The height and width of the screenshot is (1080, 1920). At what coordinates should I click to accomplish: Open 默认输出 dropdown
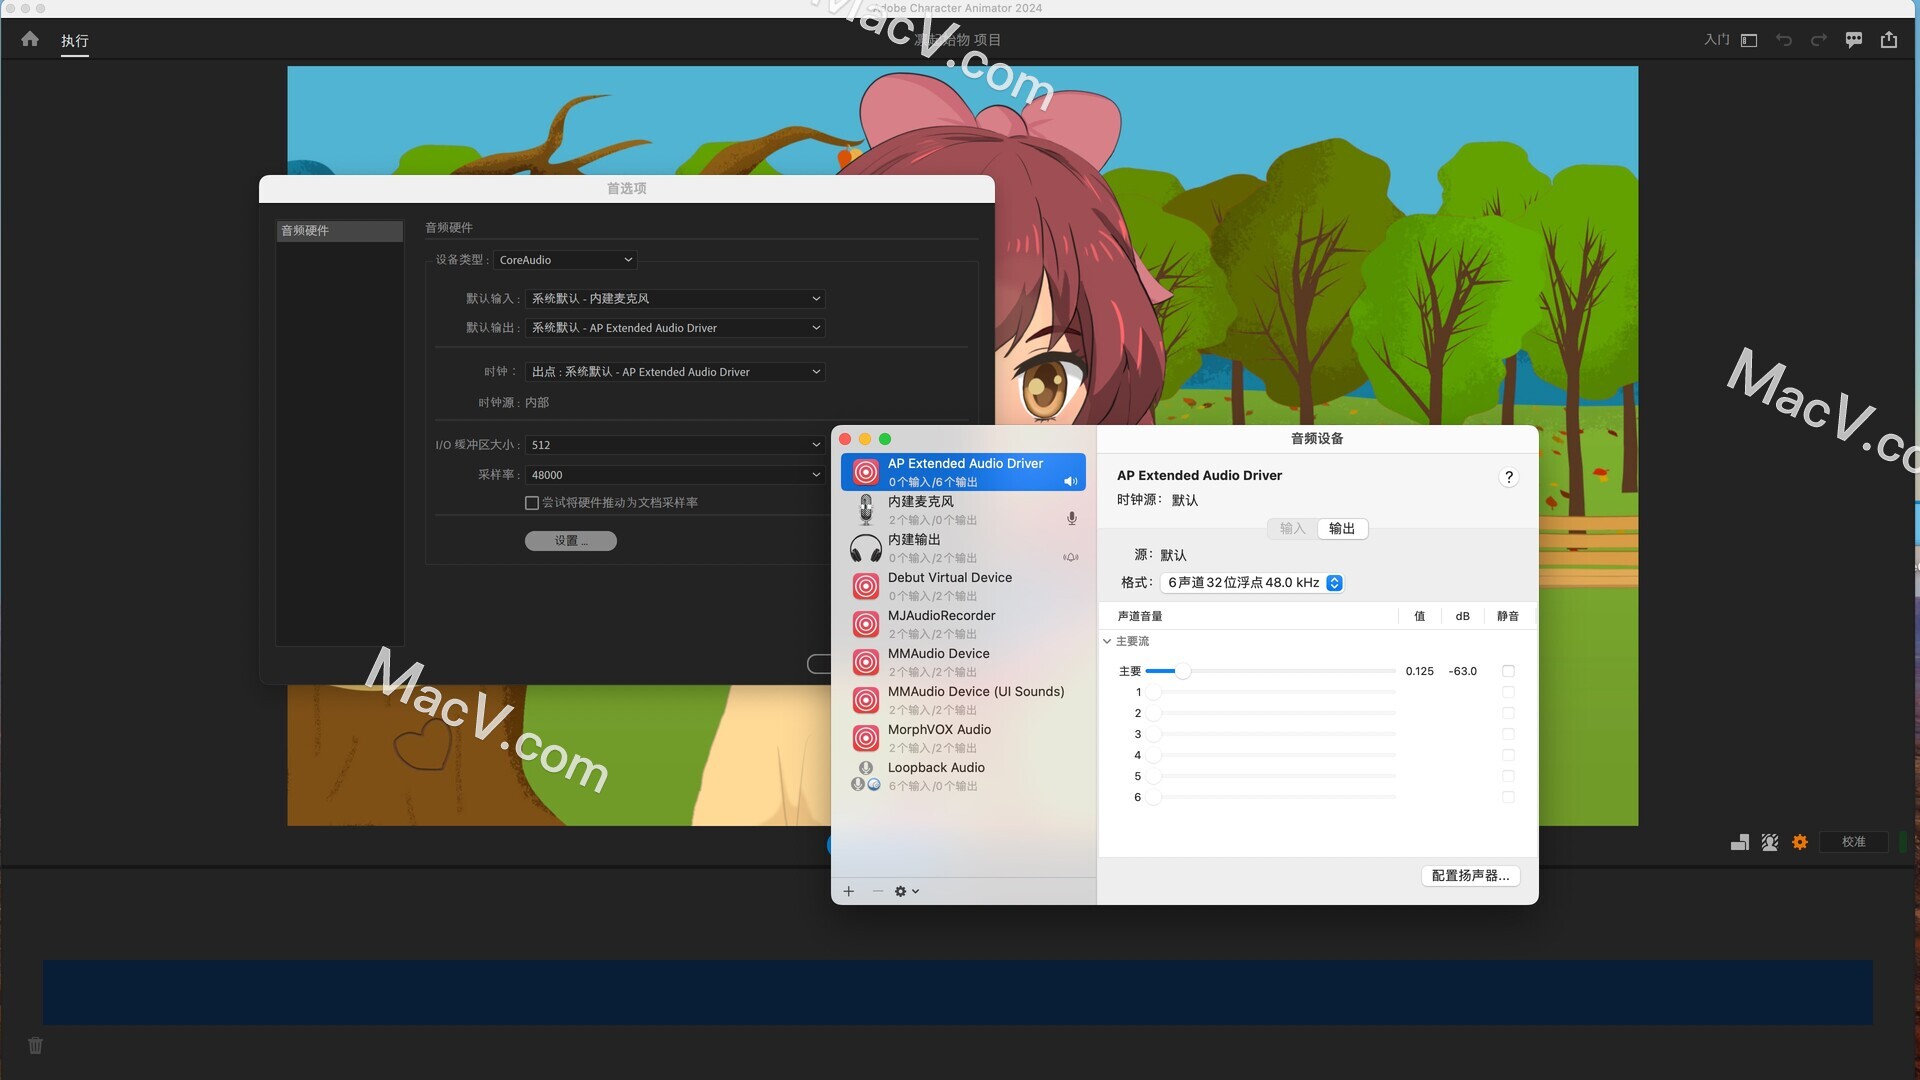pyautogui.click(x=675, y=328)
